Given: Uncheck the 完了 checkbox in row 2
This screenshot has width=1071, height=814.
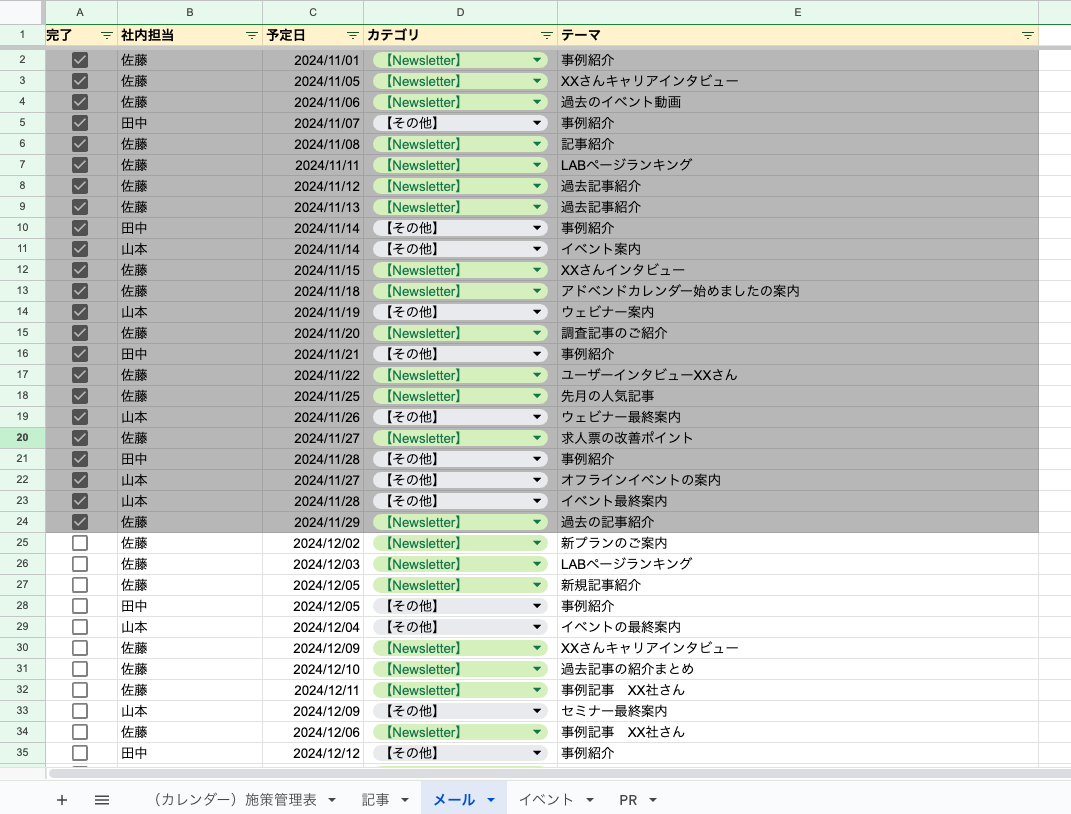Looking at the screenshot, I should pyautogui.click(x=80, y=60).
